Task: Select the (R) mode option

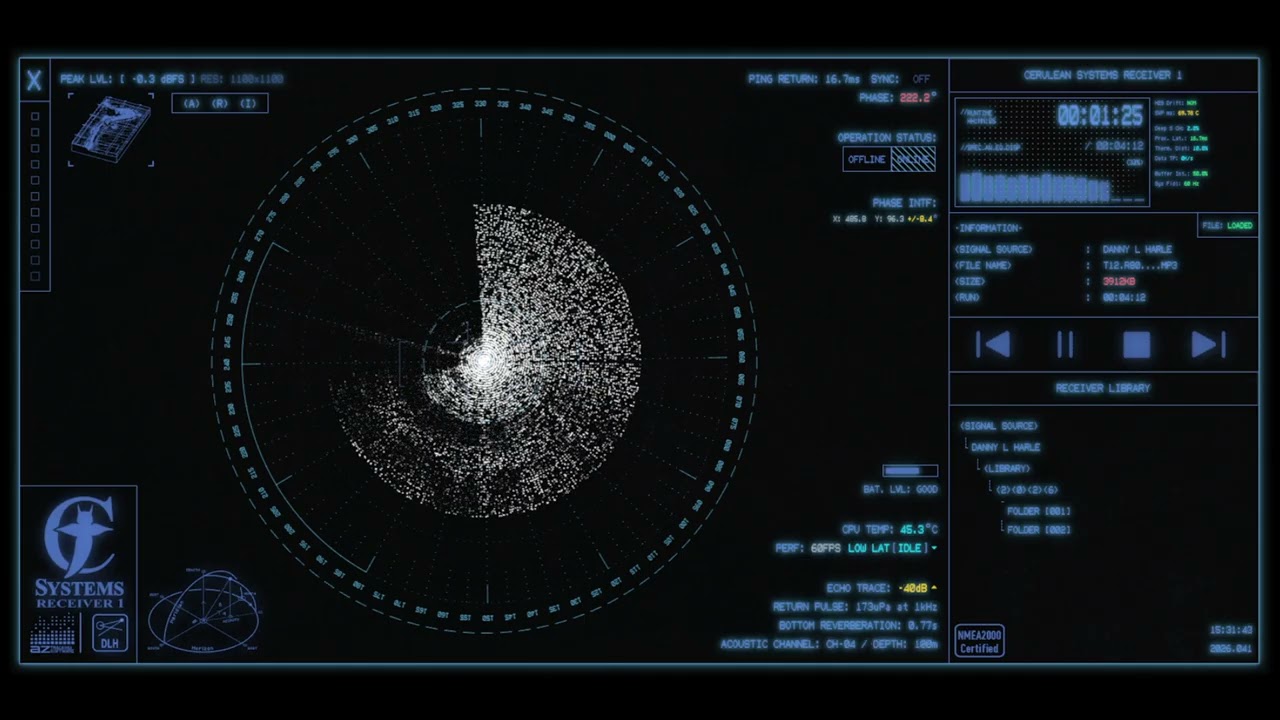Action: click(x=219, y=103)
